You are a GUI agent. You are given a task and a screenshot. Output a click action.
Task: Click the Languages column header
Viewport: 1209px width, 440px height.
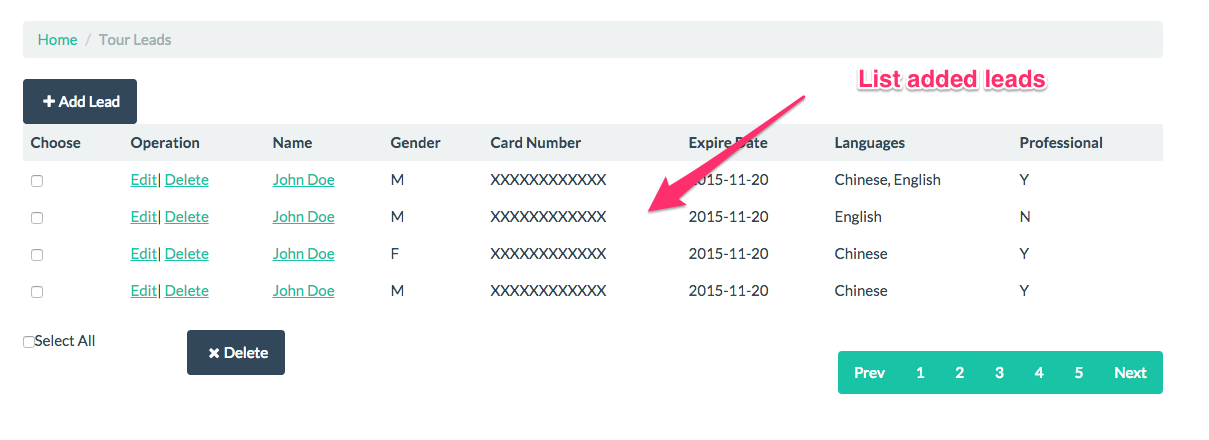coord(870,143)
